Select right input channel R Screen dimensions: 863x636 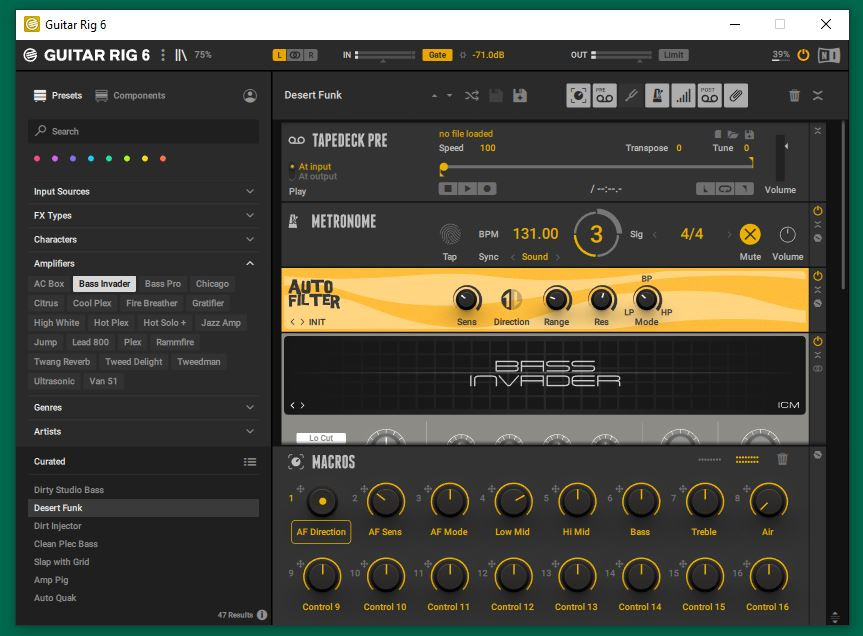pyautogui.click(x=311, y=55)
